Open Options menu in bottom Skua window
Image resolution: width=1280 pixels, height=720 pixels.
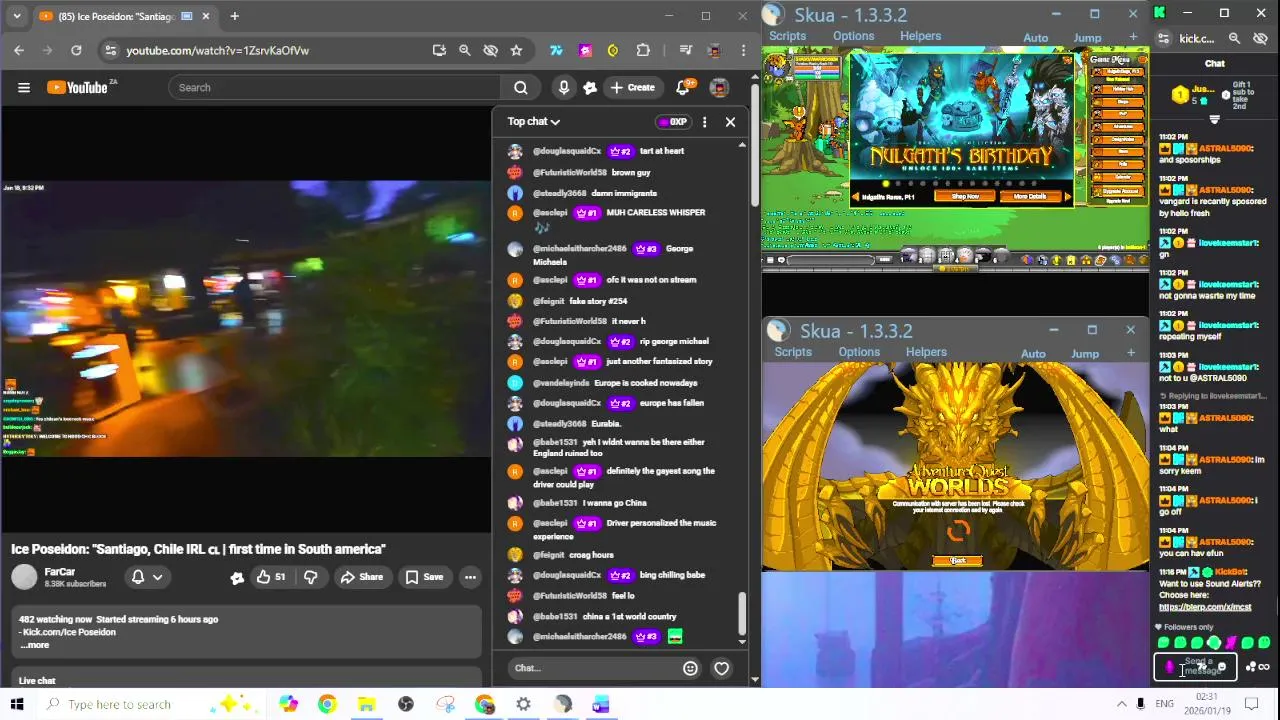coord(859,352)
